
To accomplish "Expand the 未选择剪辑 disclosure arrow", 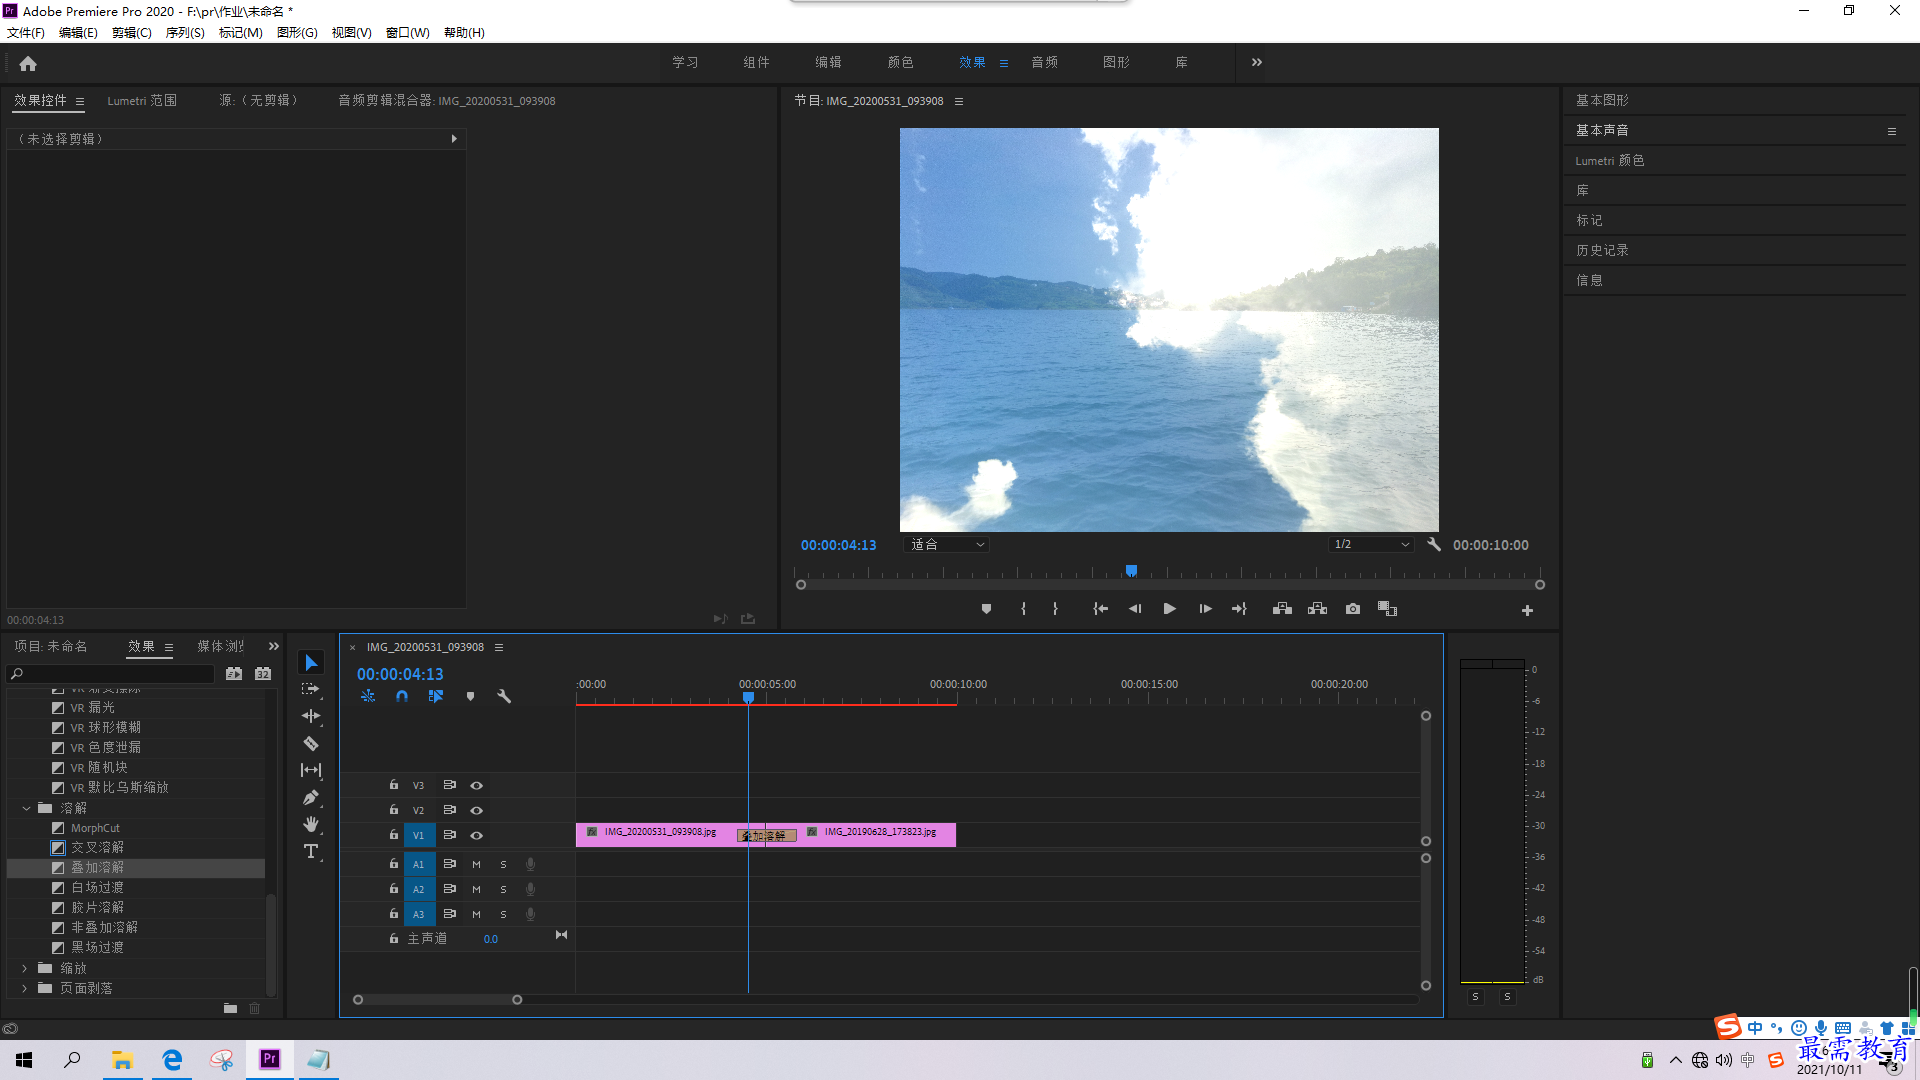I will pyautogui.click(x=454, y=139).
